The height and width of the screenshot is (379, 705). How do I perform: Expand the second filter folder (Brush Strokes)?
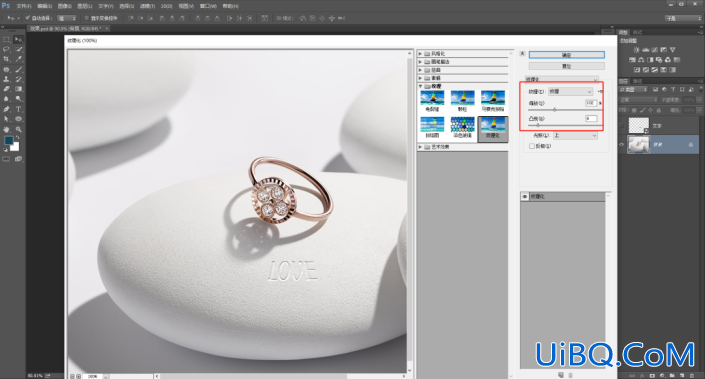point(420,62)
